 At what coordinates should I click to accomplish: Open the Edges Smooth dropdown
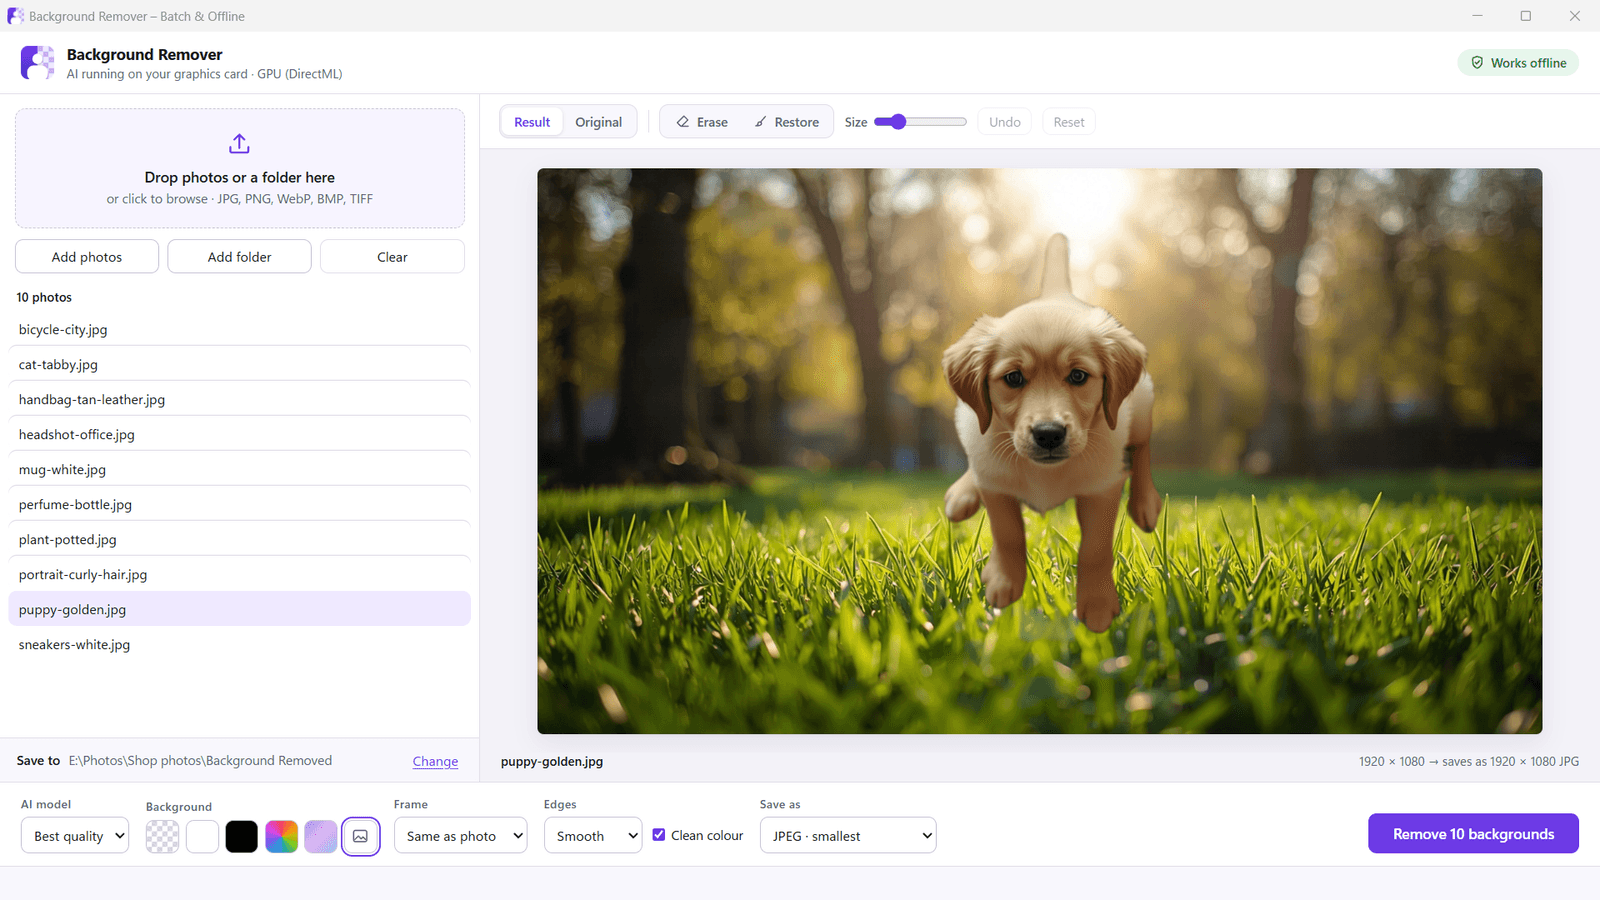[593, 836]
